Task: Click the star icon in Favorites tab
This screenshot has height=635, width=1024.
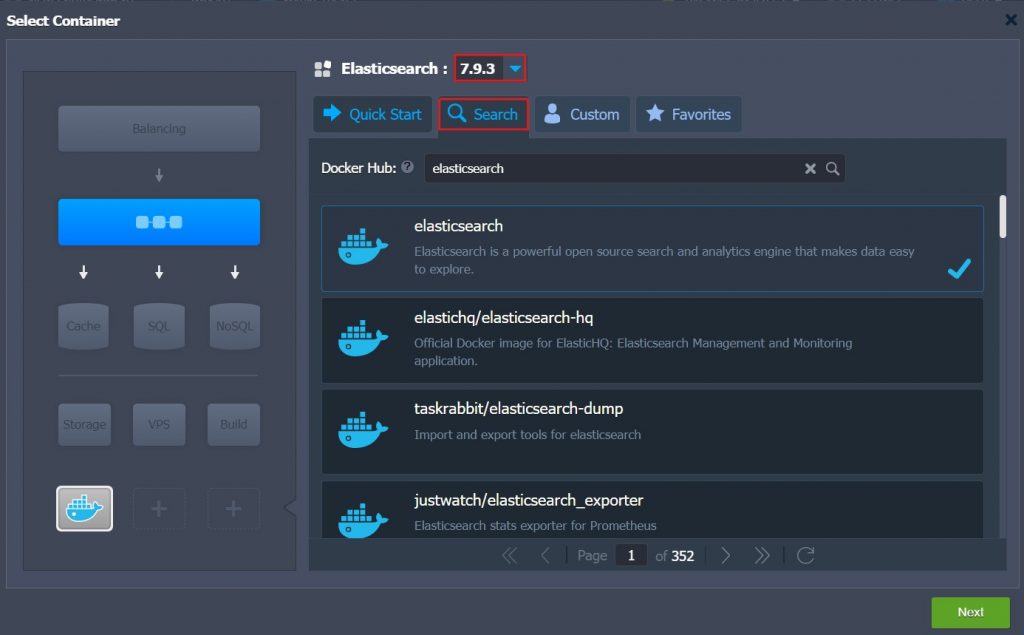Action: (x=655, y=113)
